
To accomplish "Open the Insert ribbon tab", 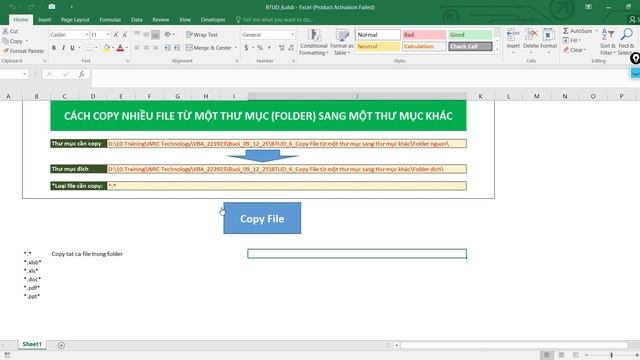I will tap(44, 20).
